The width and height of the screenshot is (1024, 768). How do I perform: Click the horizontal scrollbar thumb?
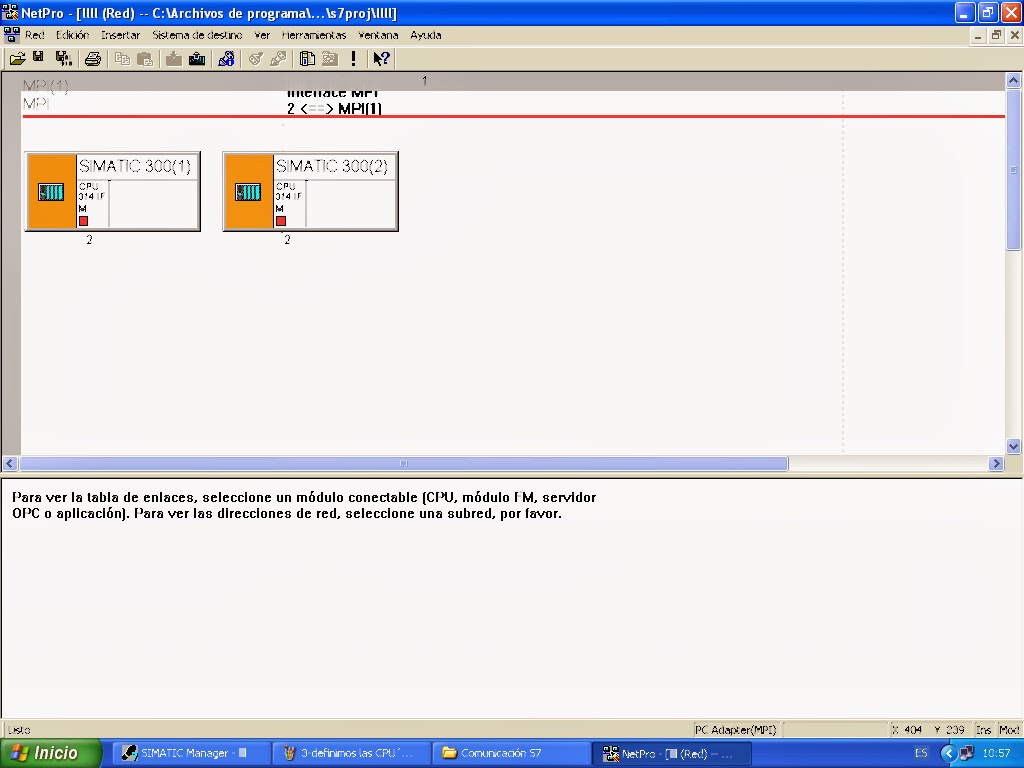pyautogui.click(x=404, y=464)
